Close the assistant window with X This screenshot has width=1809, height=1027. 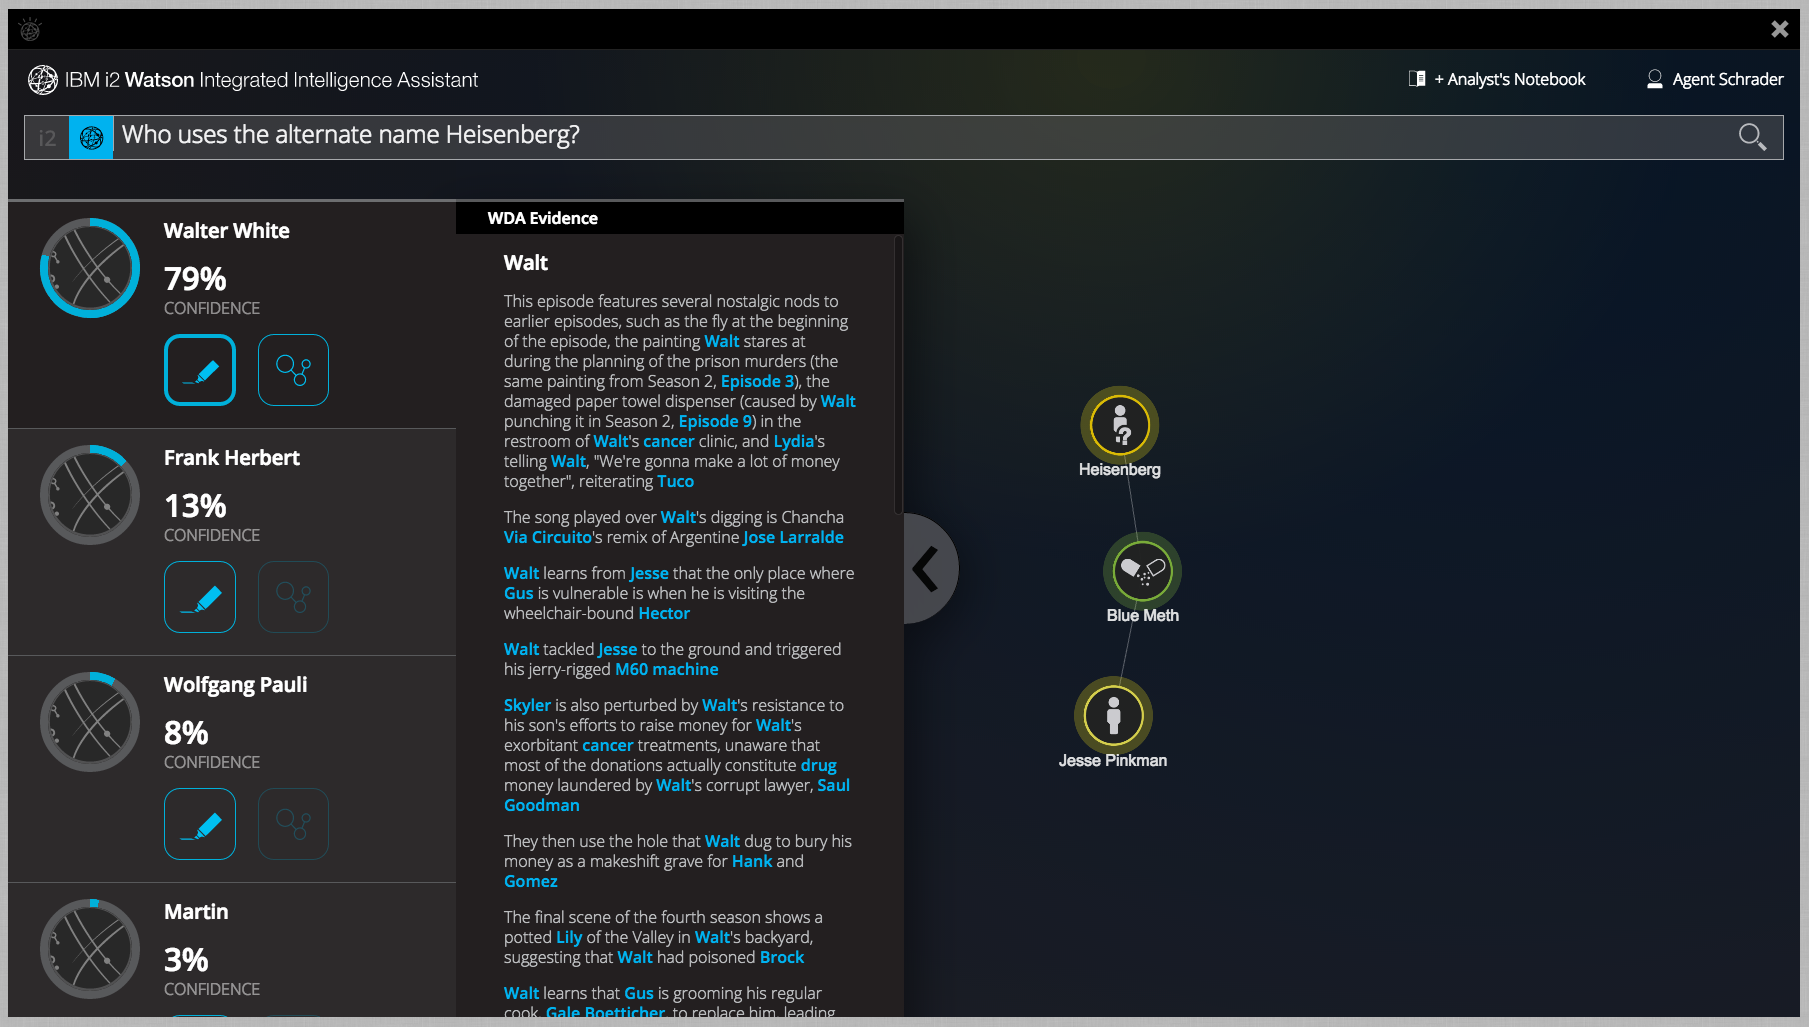1779,29
